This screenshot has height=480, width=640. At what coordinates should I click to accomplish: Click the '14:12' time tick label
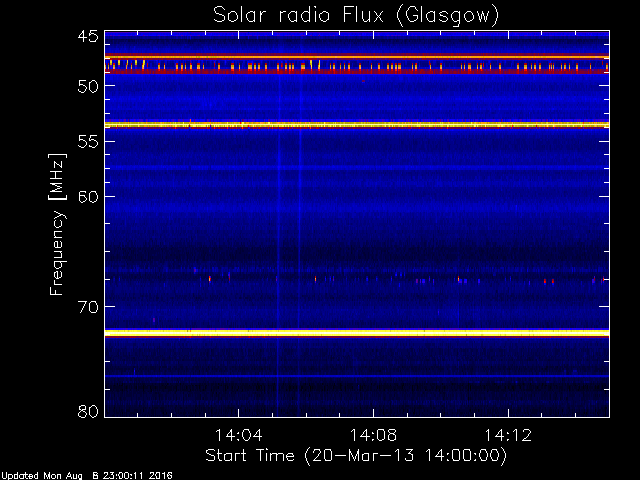coord(508,436)
